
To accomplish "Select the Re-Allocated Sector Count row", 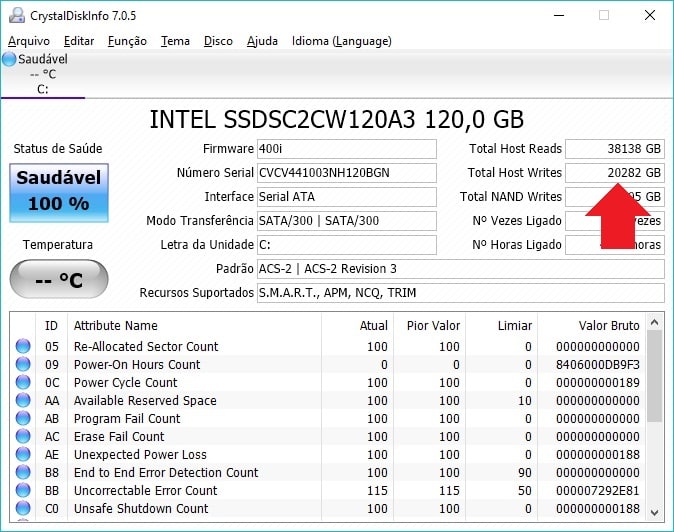I will [328, 346].
